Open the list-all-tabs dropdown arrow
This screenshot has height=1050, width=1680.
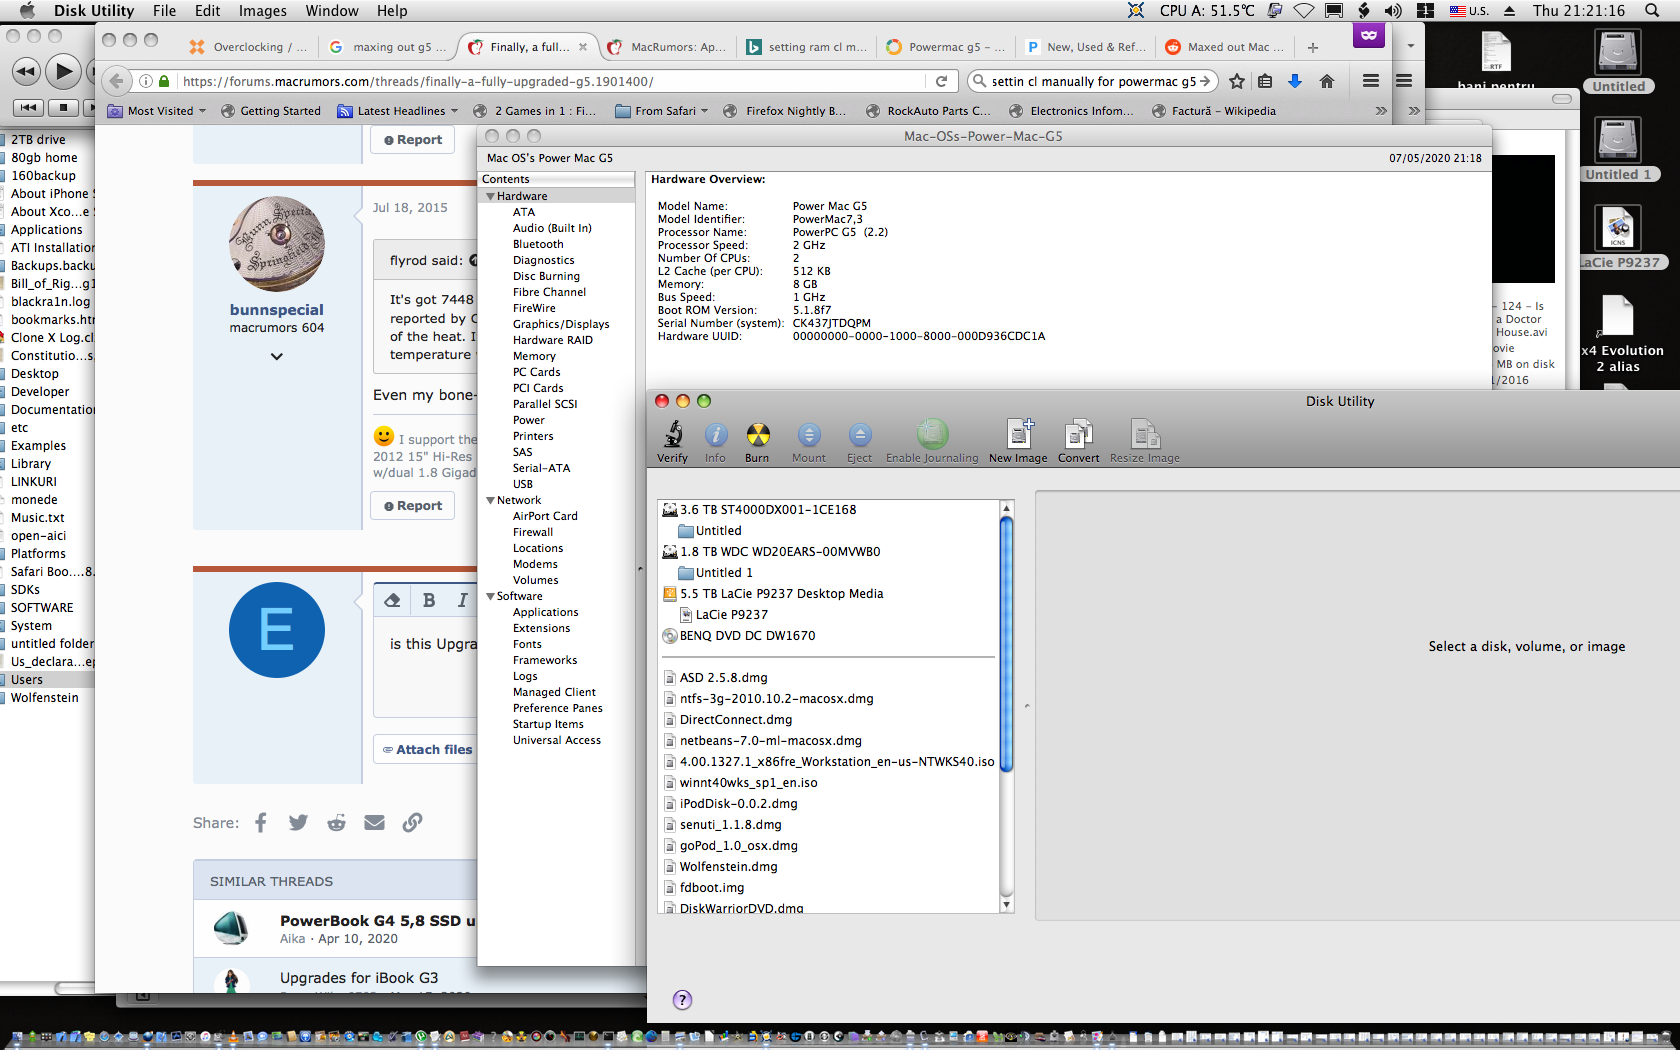click(1410, 46)
